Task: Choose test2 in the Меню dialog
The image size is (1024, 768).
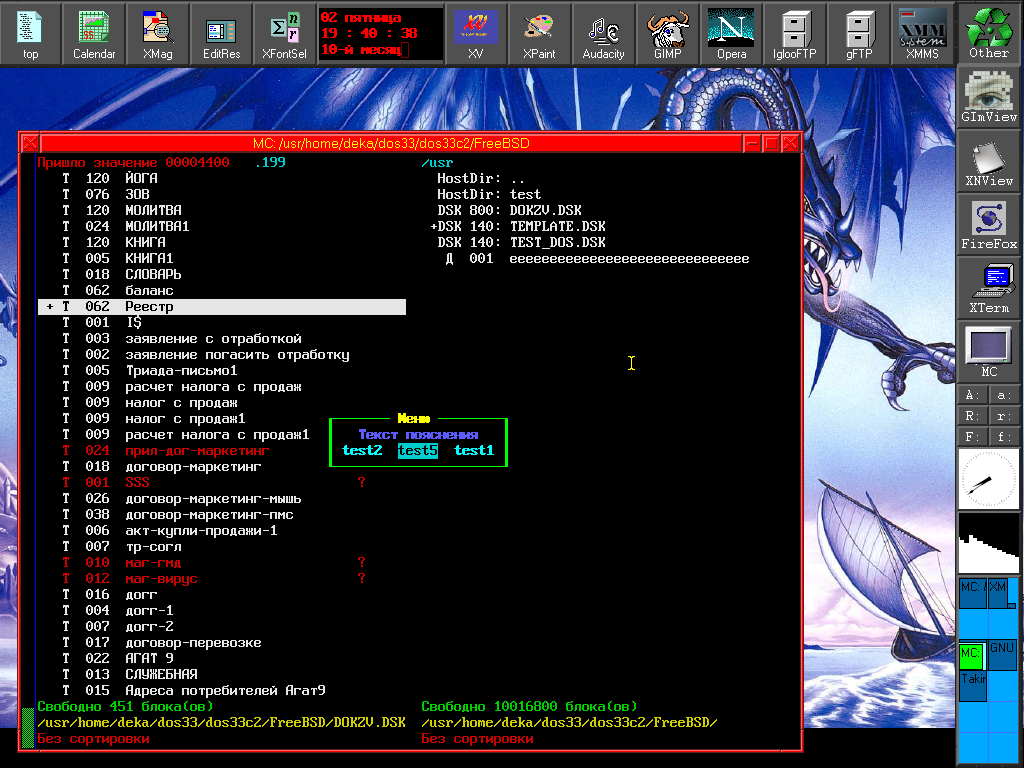Action: [x=362, y=451]
